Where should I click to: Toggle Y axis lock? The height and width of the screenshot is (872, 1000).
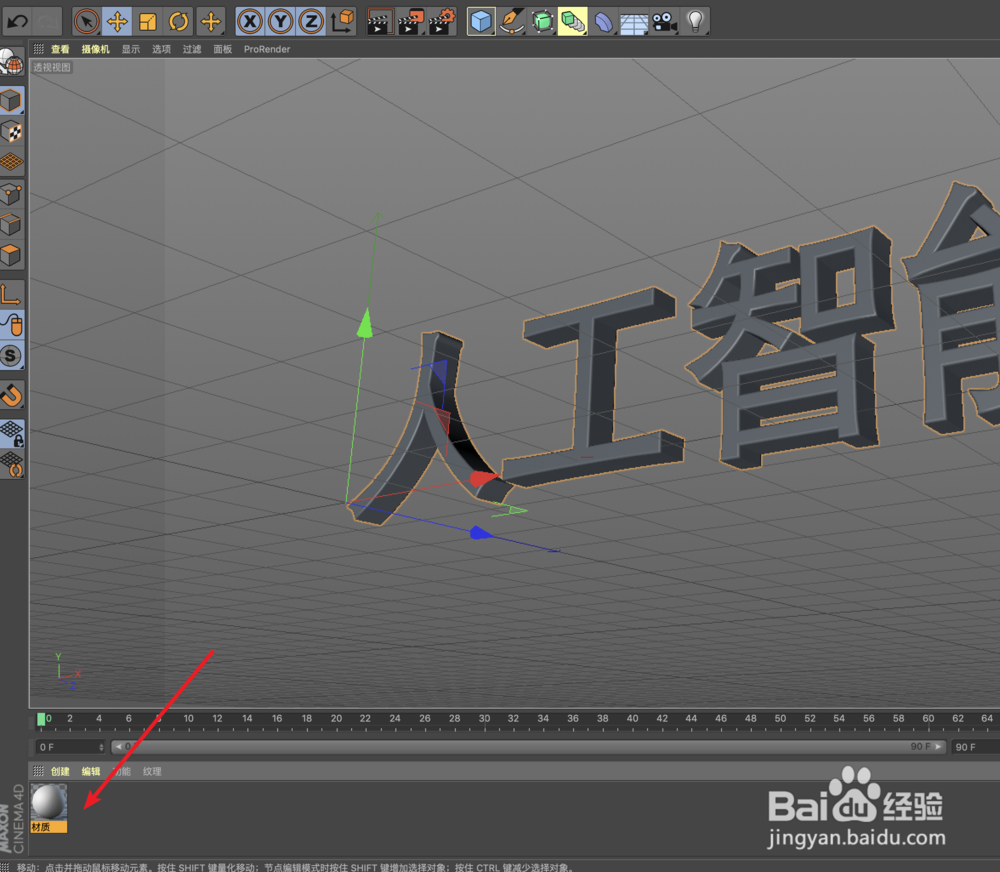tap(281, 22)
